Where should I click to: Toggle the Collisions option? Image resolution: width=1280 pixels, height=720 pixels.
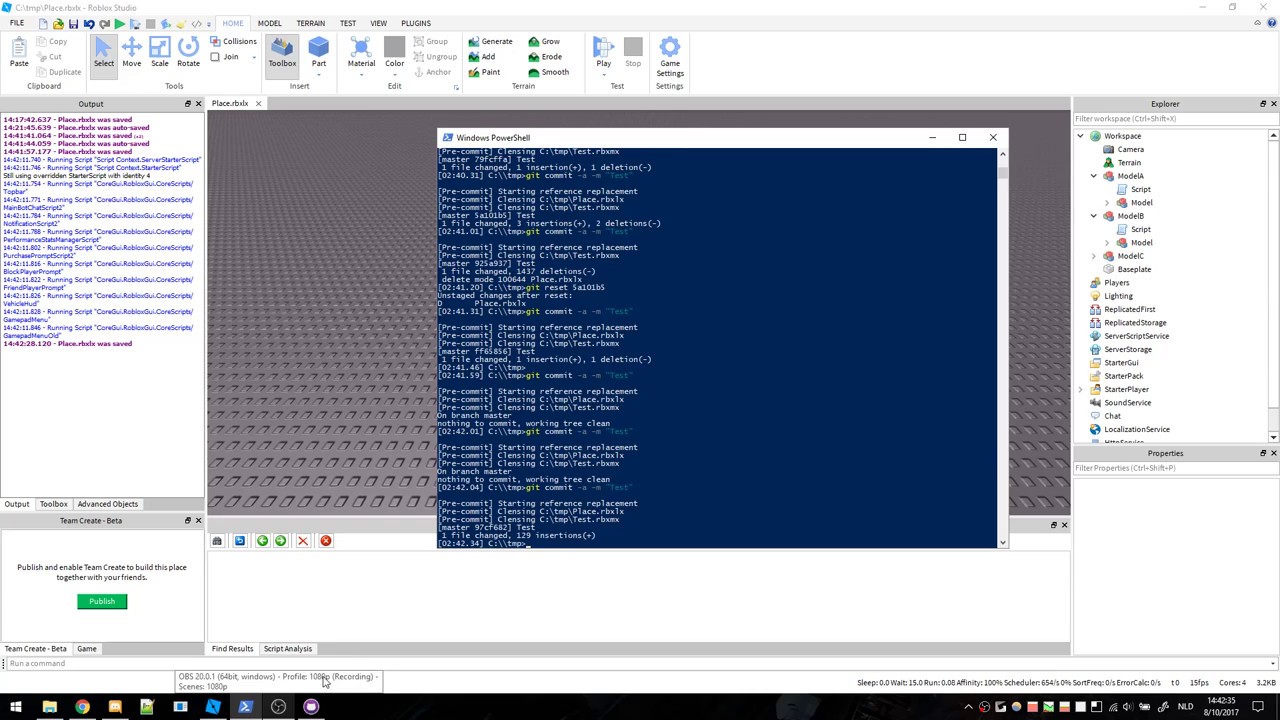[x=233, y=42]
